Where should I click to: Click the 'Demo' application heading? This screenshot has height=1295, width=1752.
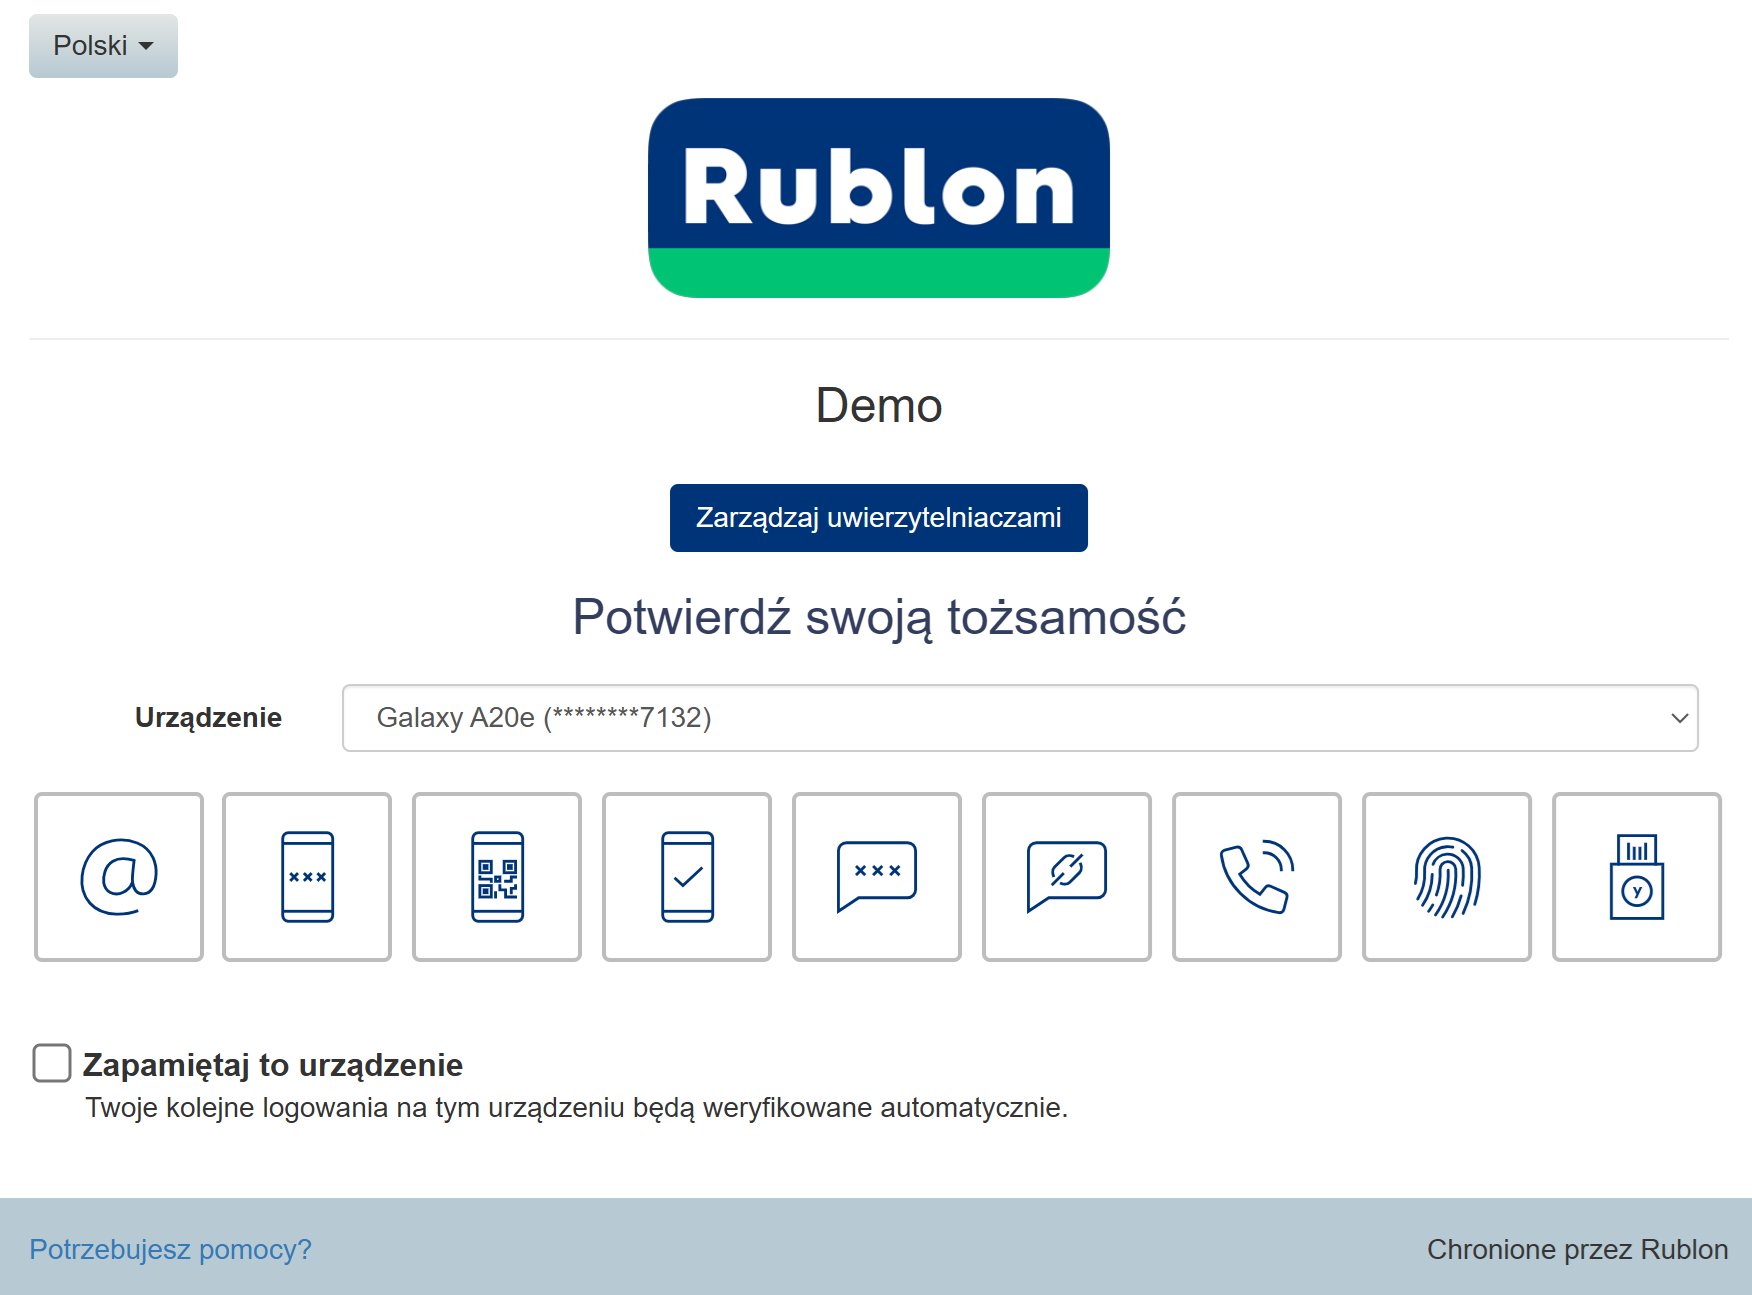coord(878,406)
